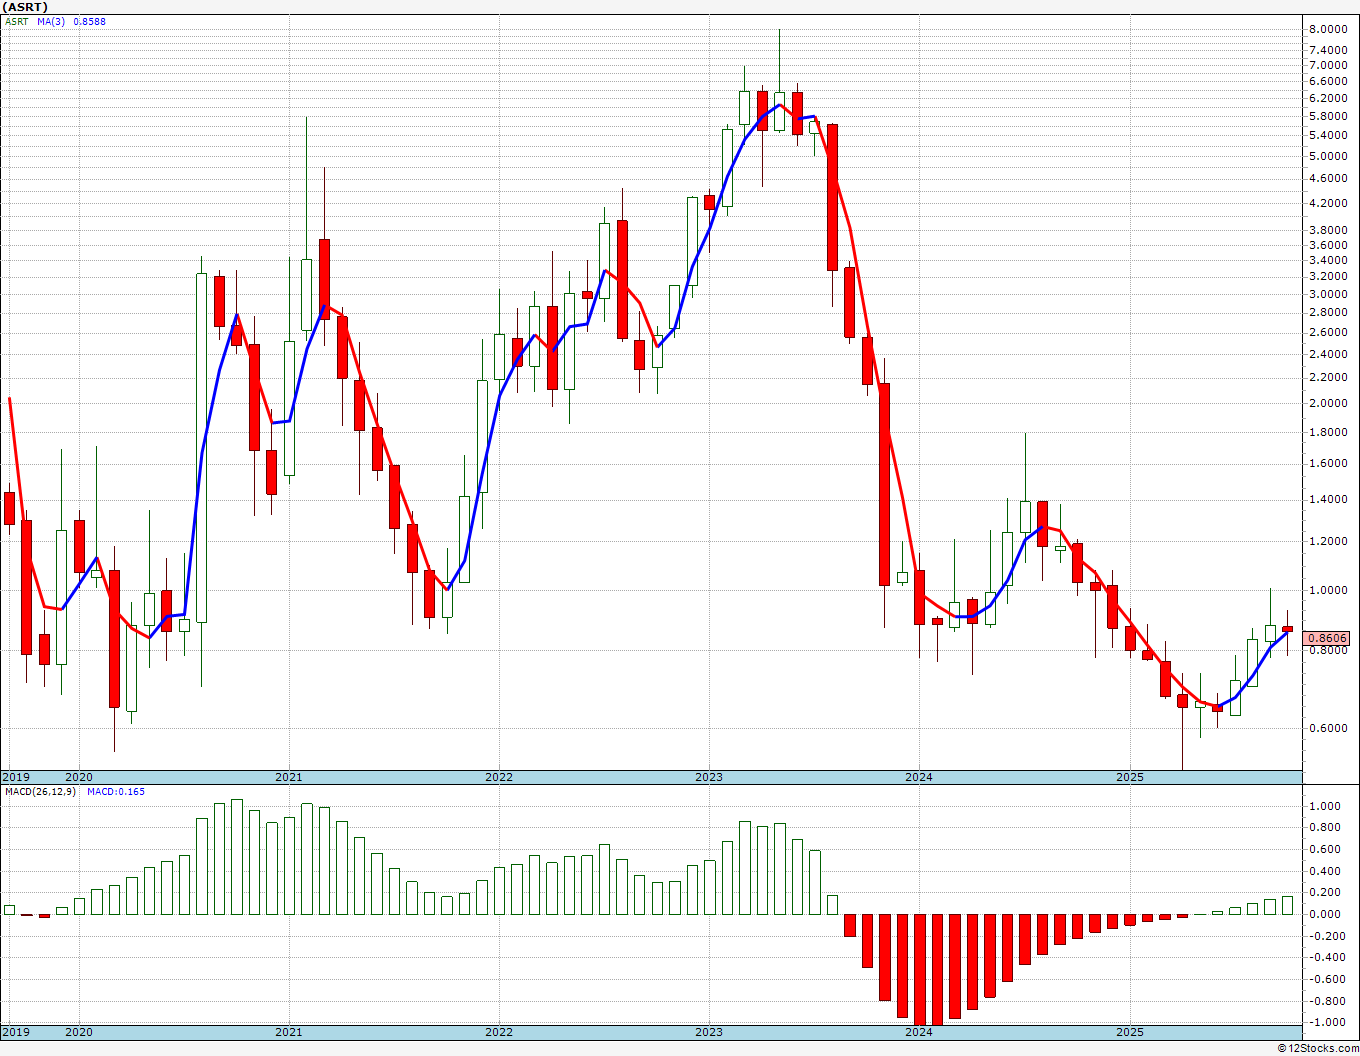
Task: Click the MA(3) legend label
Action: (x=51, y=21)
